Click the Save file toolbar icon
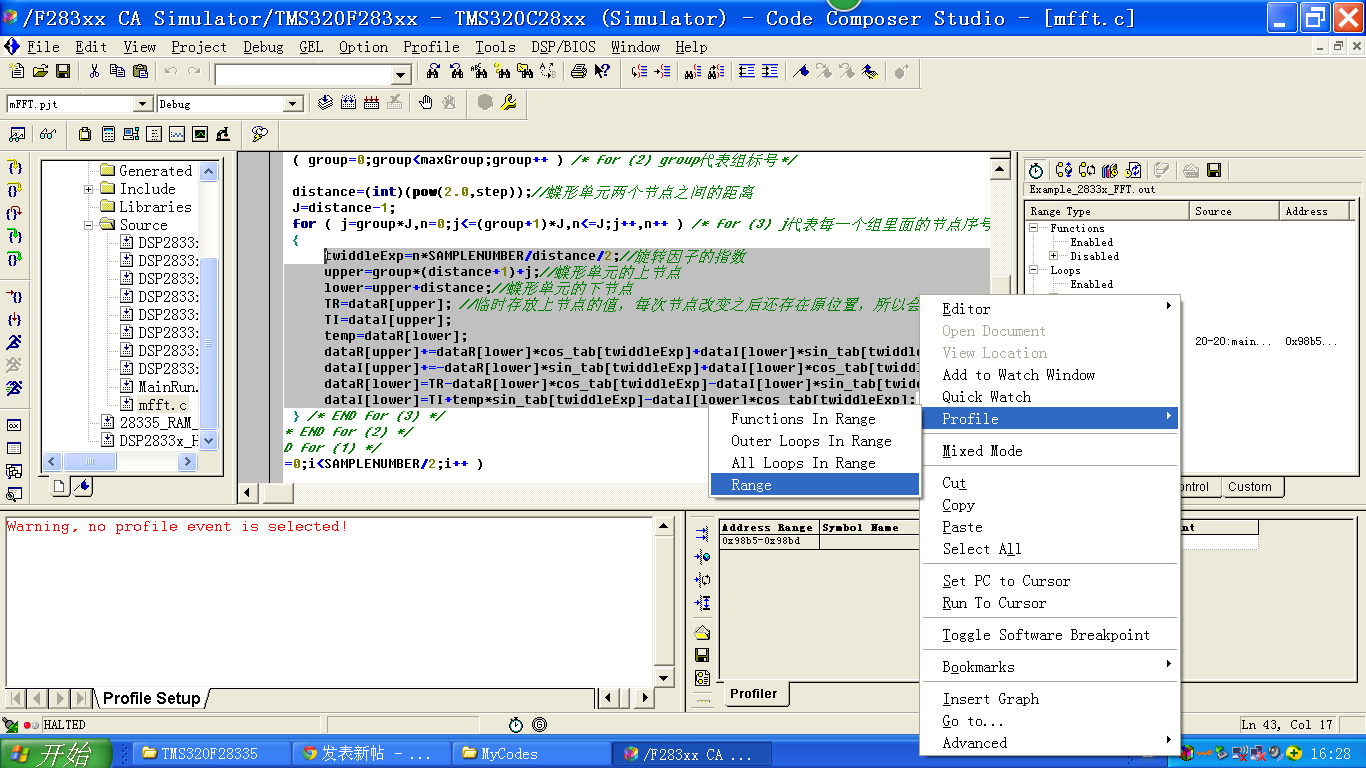The image size is (1366, 768). pyautogui.click(x=63, y=71)
